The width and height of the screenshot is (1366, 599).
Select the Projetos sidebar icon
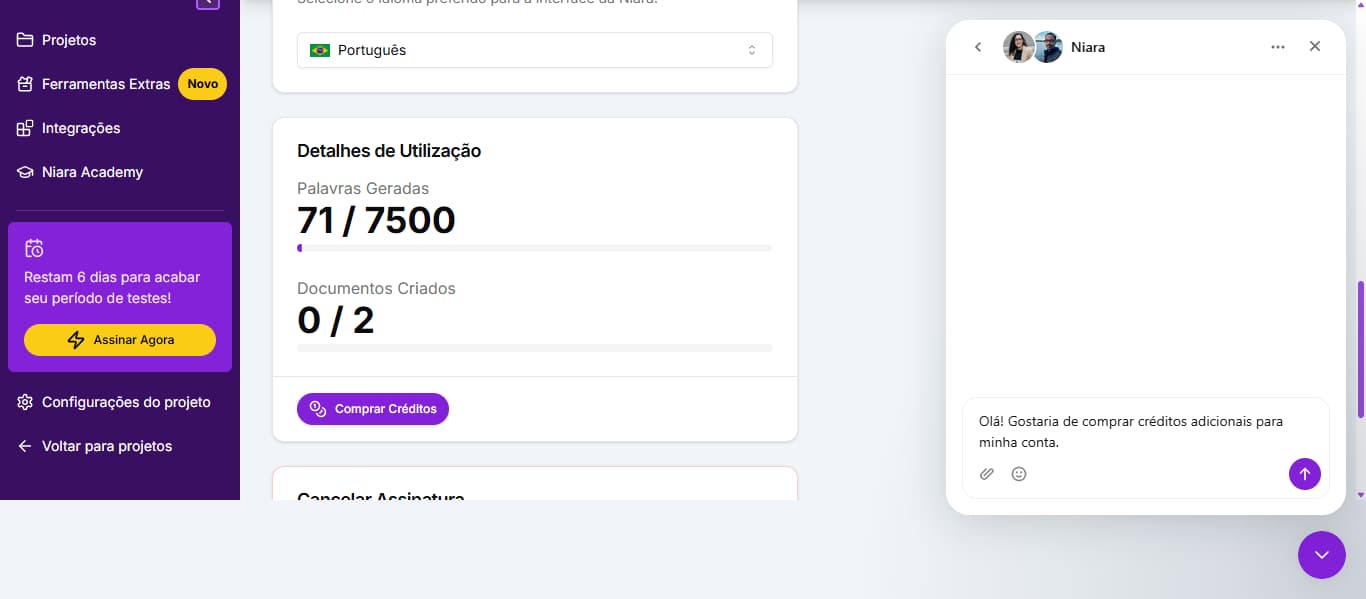tap(24, 40)
